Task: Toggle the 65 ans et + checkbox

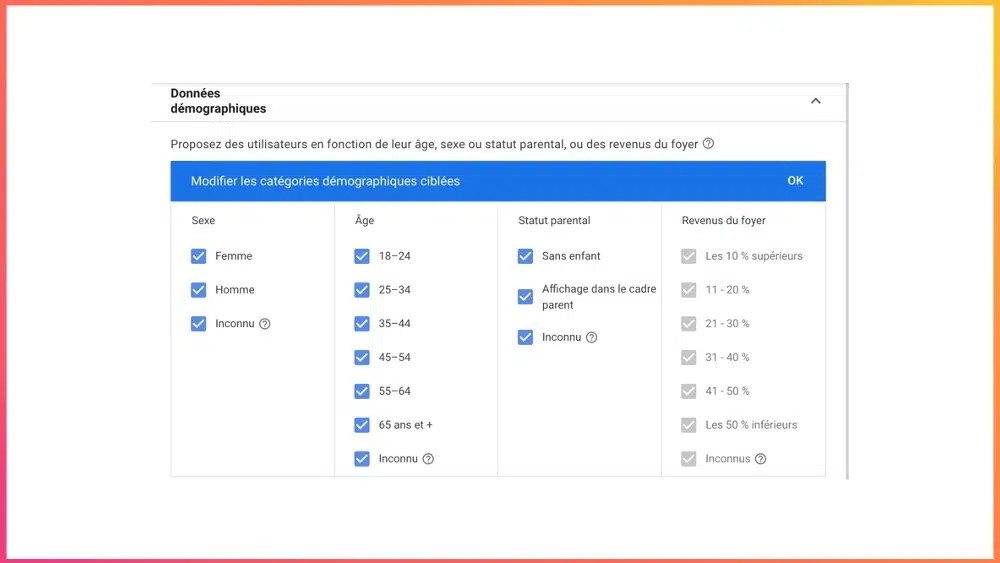Action: coord(362,425)
